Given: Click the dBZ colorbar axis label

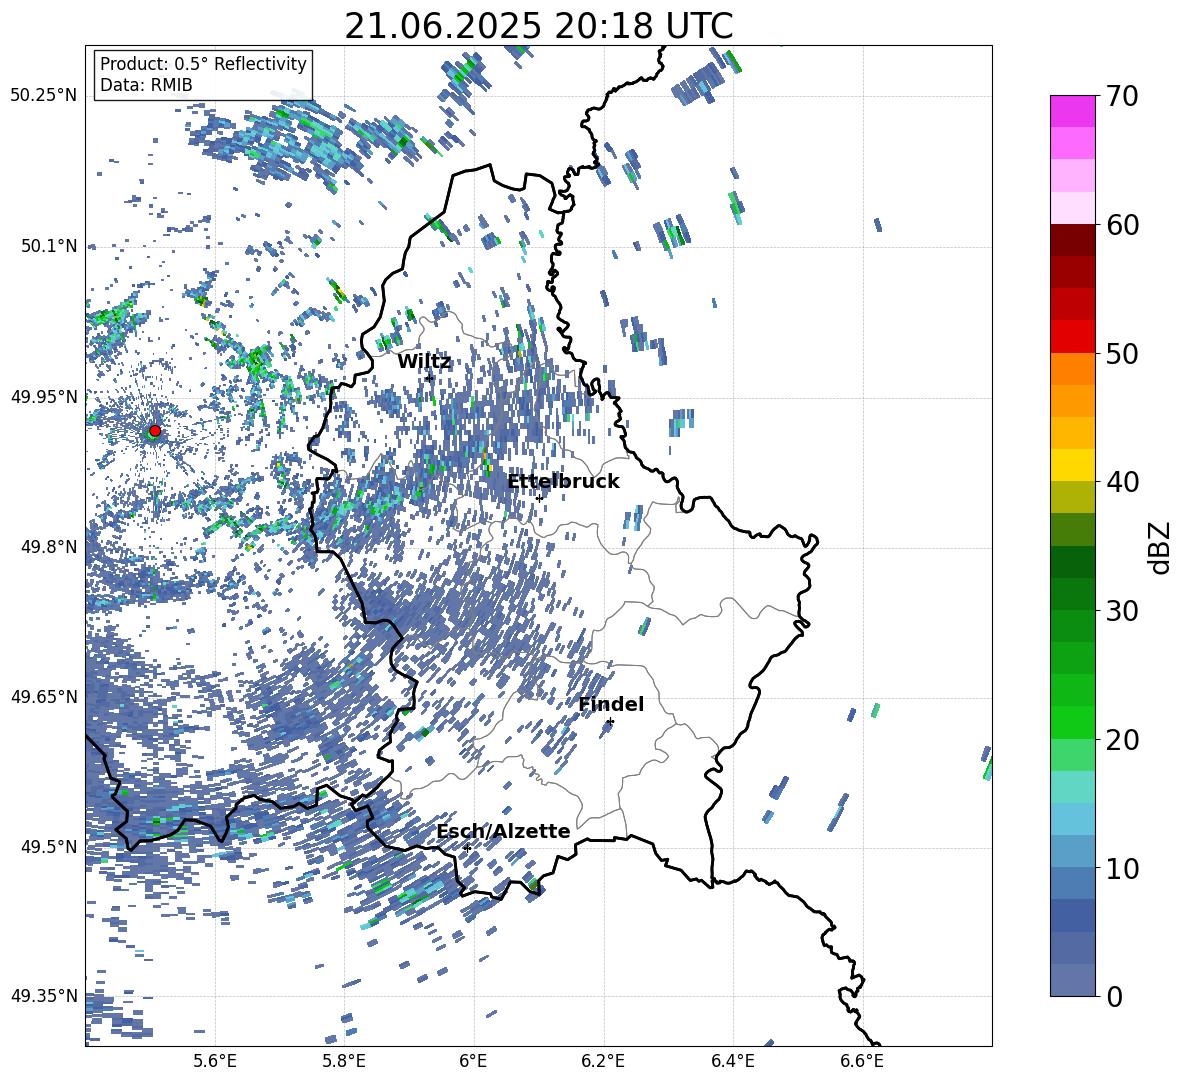Looking at the screenshot, I should (x=1161, y=547).
